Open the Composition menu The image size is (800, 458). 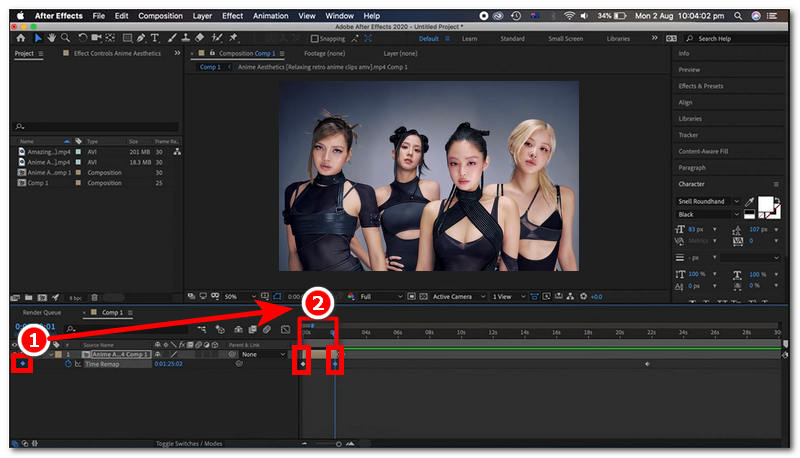[160, 16]
